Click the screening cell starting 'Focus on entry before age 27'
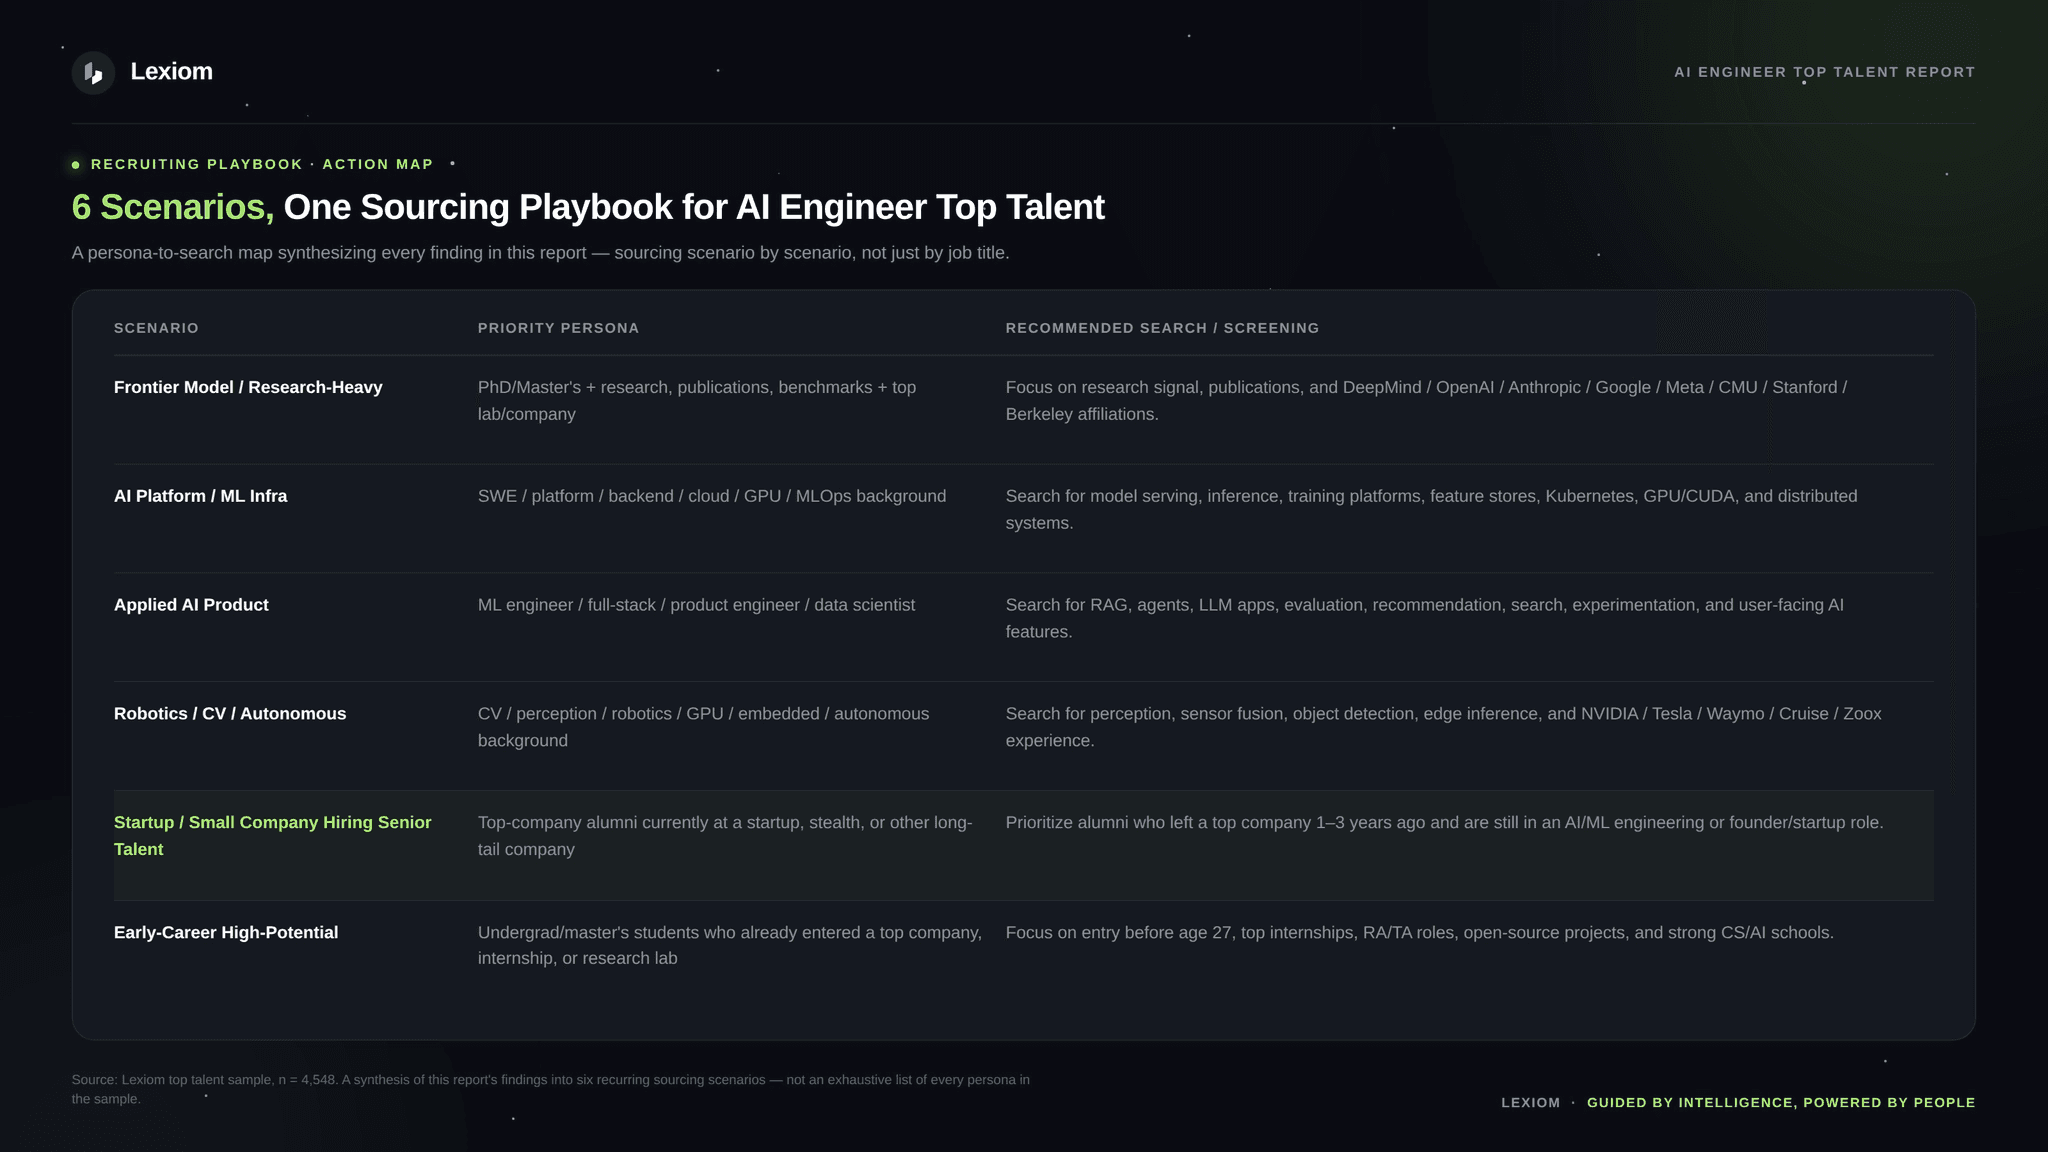 click(1419, 932)
